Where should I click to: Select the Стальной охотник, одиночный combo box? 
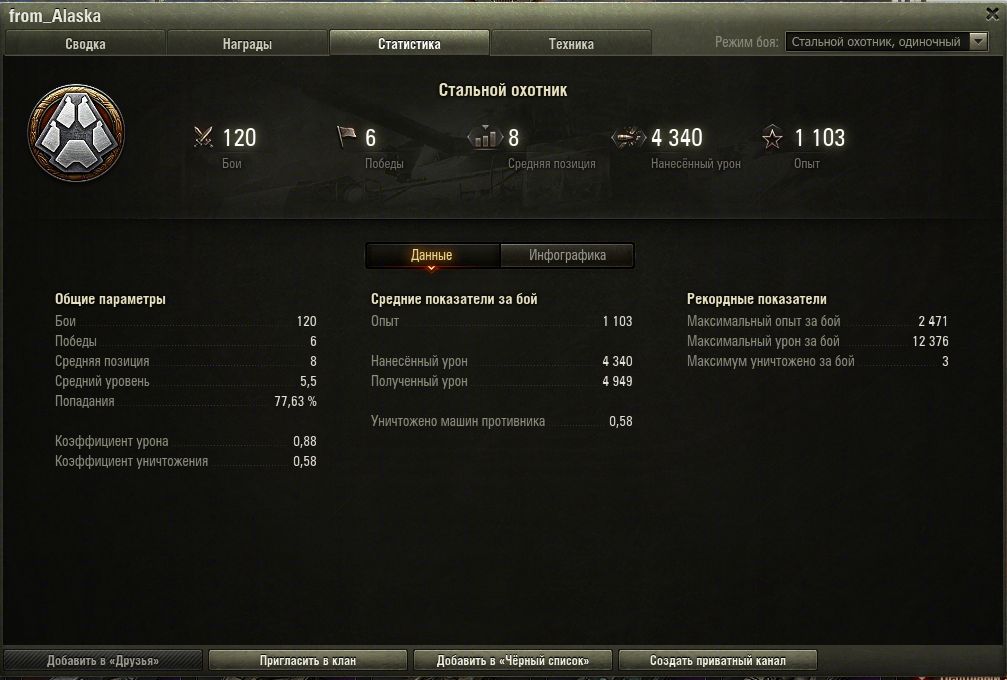[x=886, y=42]
